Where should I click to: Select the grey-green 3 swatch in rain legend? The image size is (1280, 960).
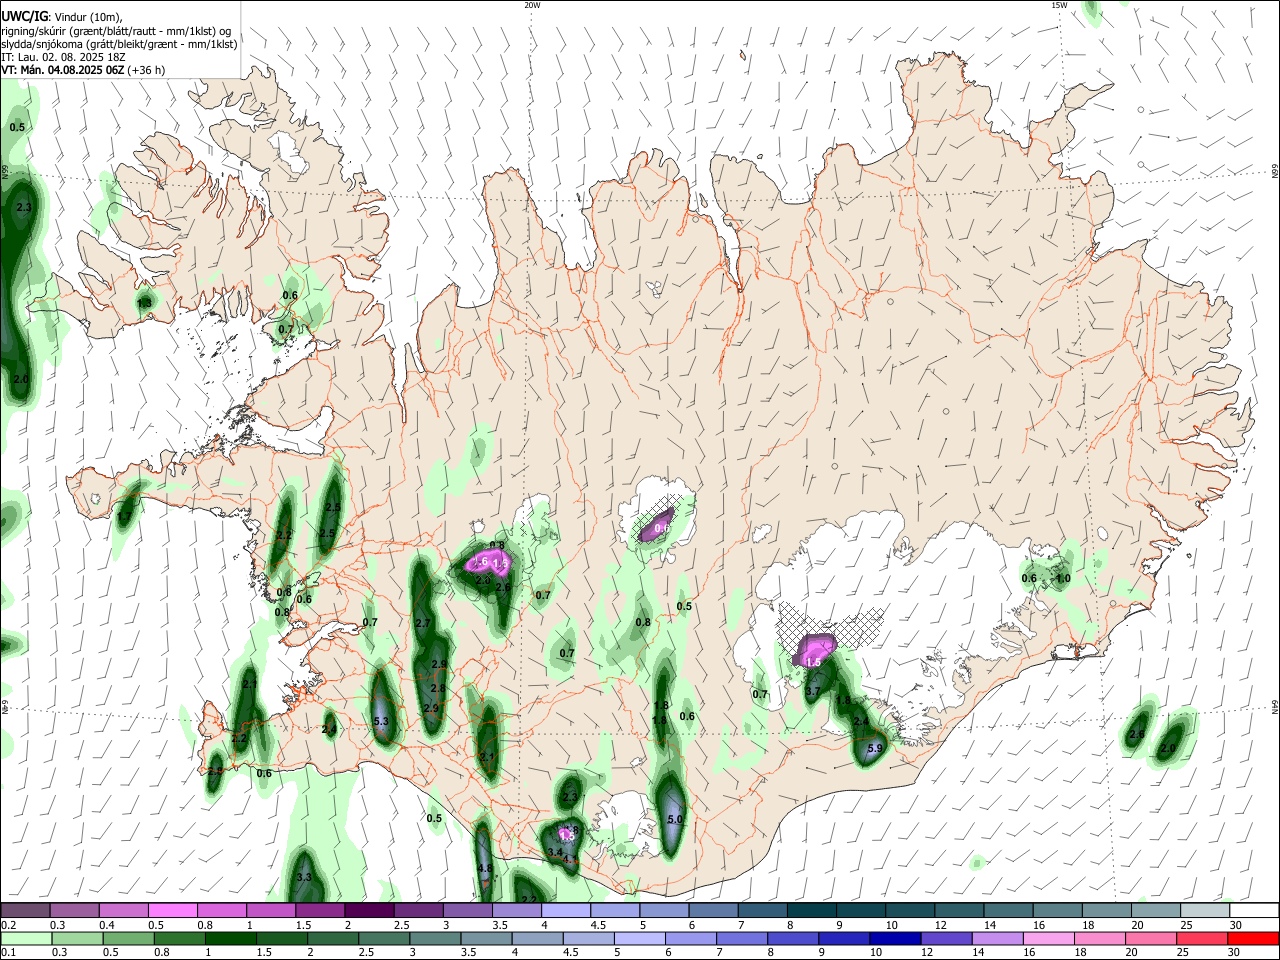coord(436,938)
